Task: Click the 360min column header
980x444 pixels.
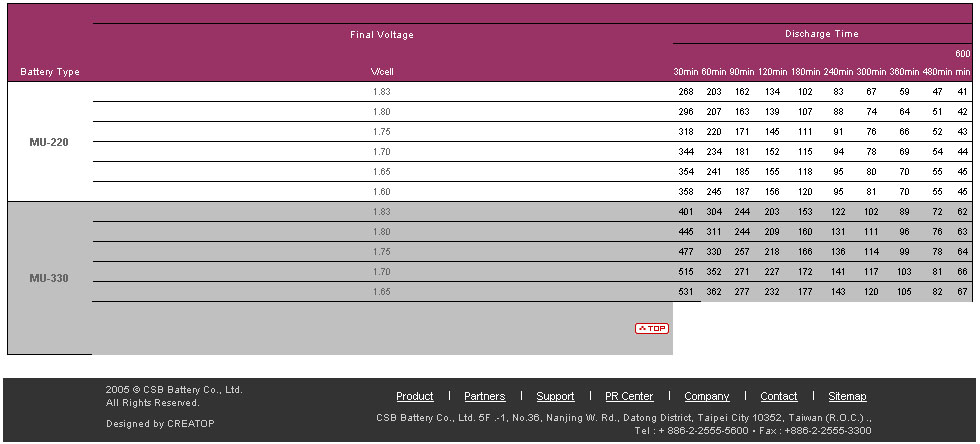Action: [x=904, y=72]
